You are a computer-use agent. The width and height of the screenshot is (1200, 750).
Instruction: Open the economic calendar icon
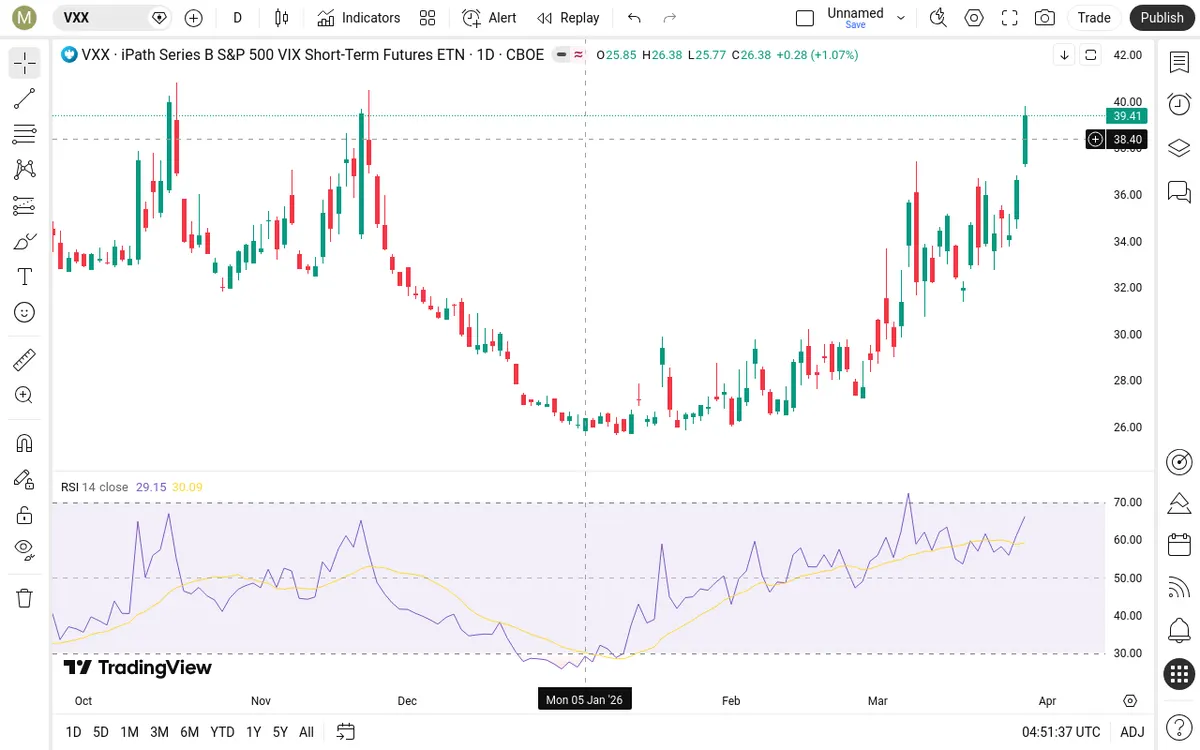coord(1179,546)
